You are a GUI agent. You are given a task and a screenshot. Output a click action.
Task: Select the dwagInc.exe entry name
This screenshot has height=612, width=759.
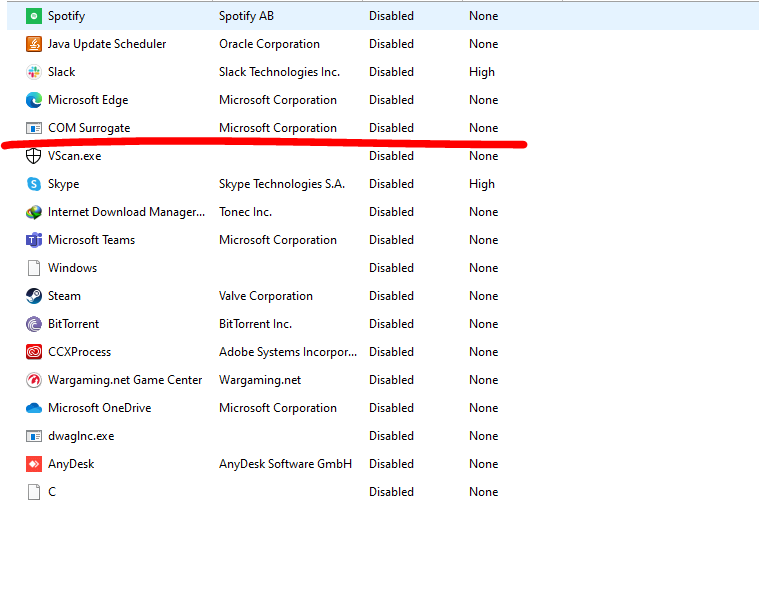pos(81,437)
